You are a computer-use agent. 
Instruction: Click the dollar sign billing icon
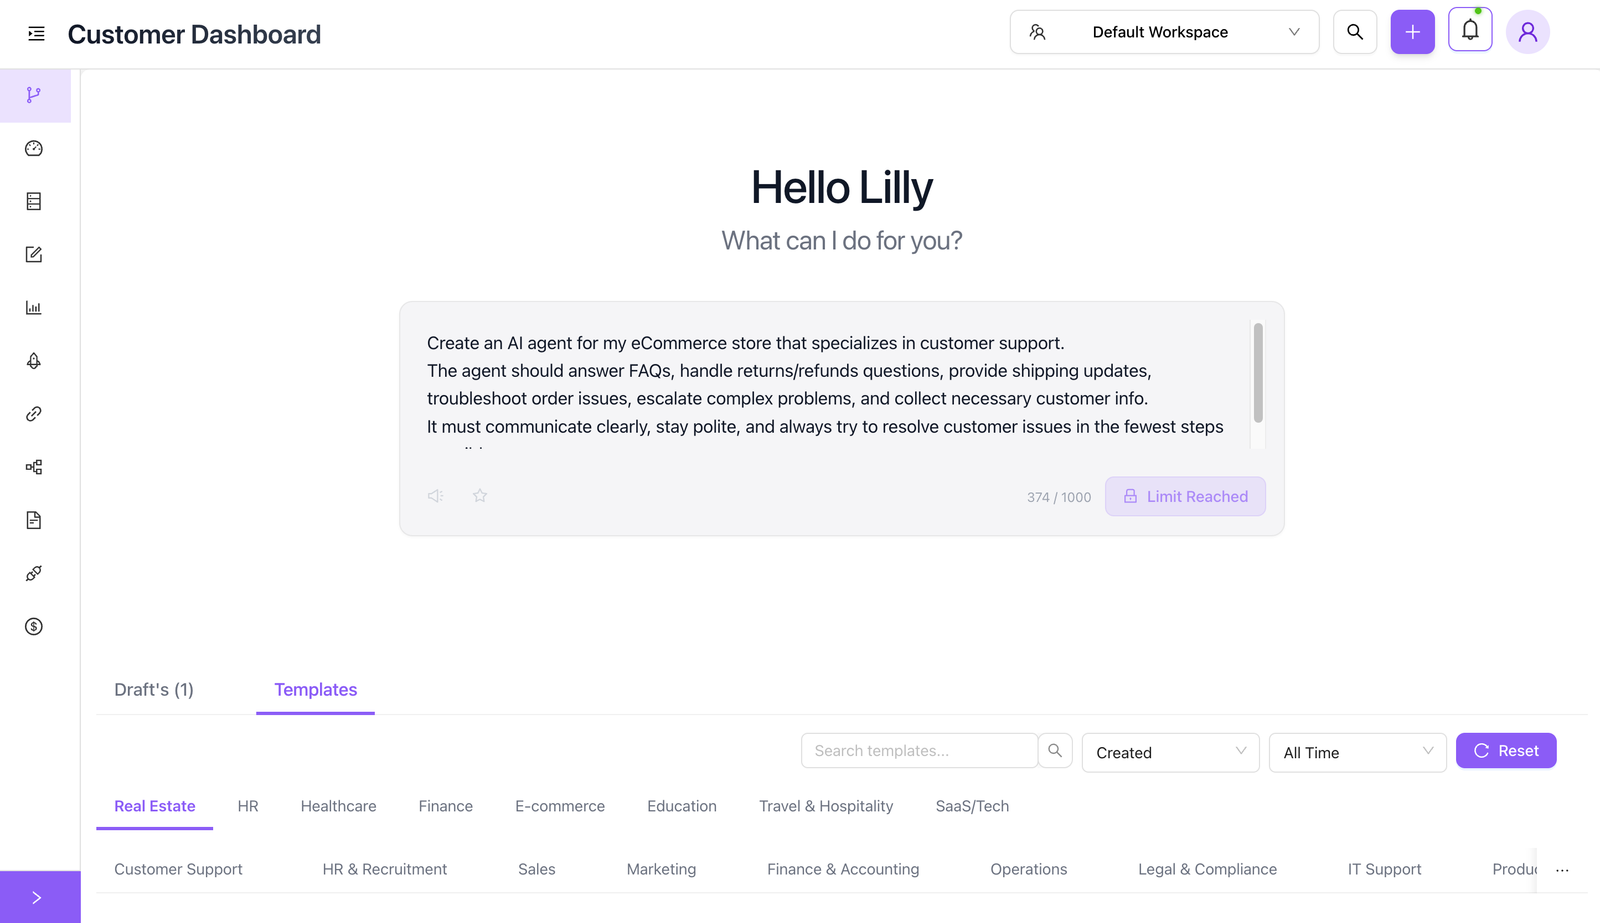[x=34, y=627]
